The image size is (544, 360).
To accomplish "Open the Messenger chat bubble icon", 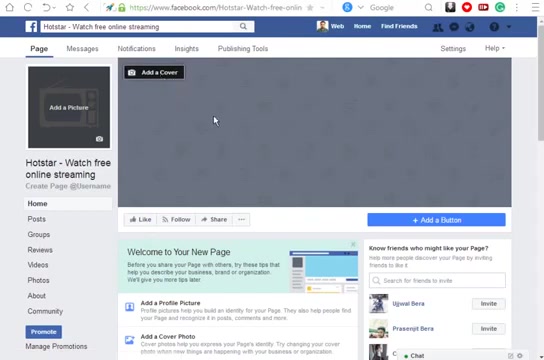I will tap(454, 27).
